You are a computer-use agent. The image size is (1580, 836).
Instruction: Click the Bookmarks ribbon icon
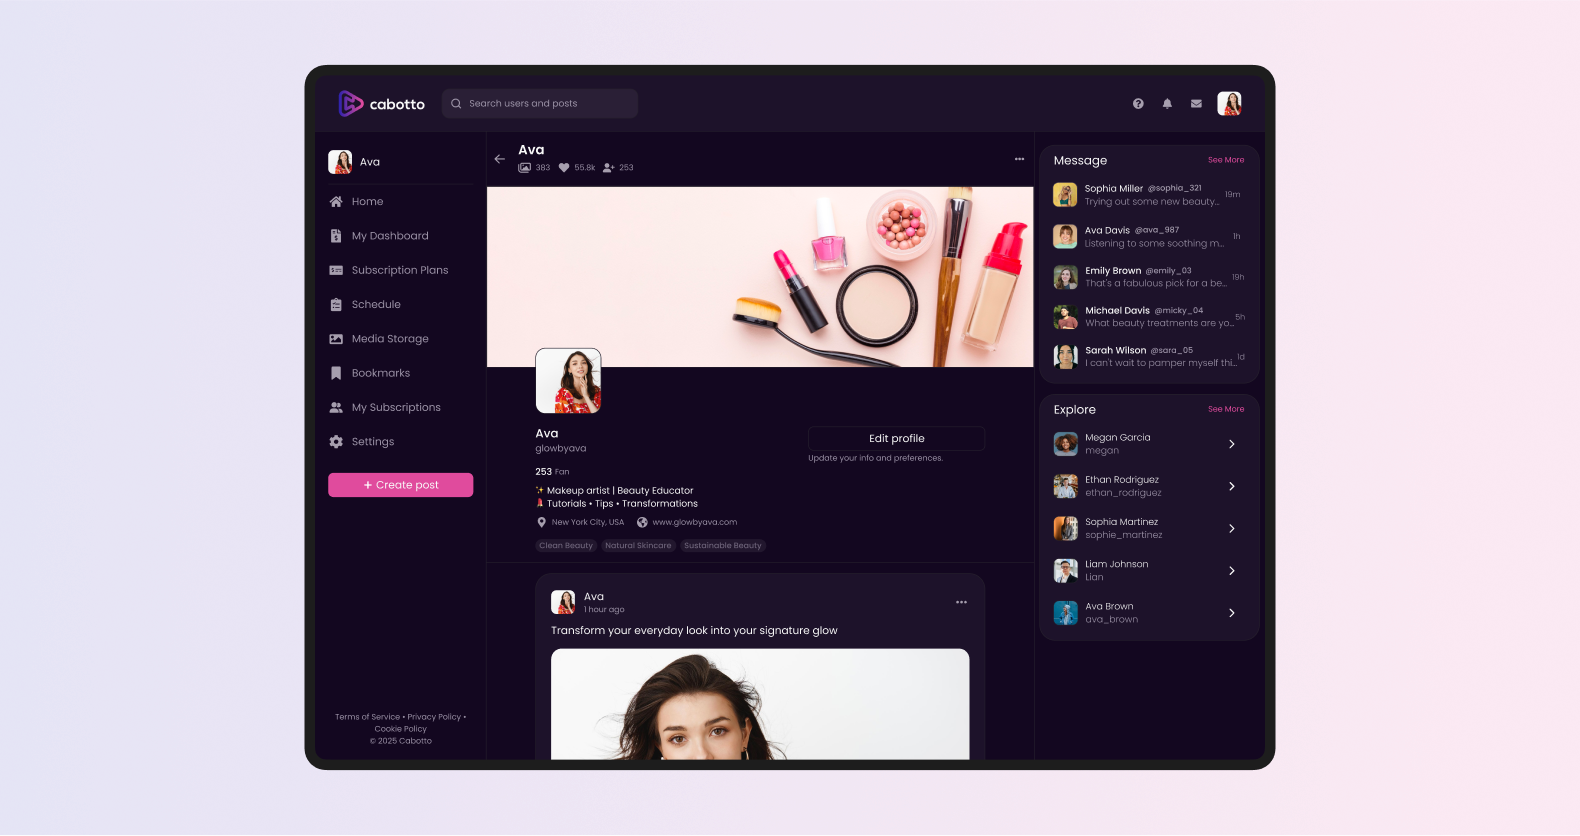click(336, 373)
